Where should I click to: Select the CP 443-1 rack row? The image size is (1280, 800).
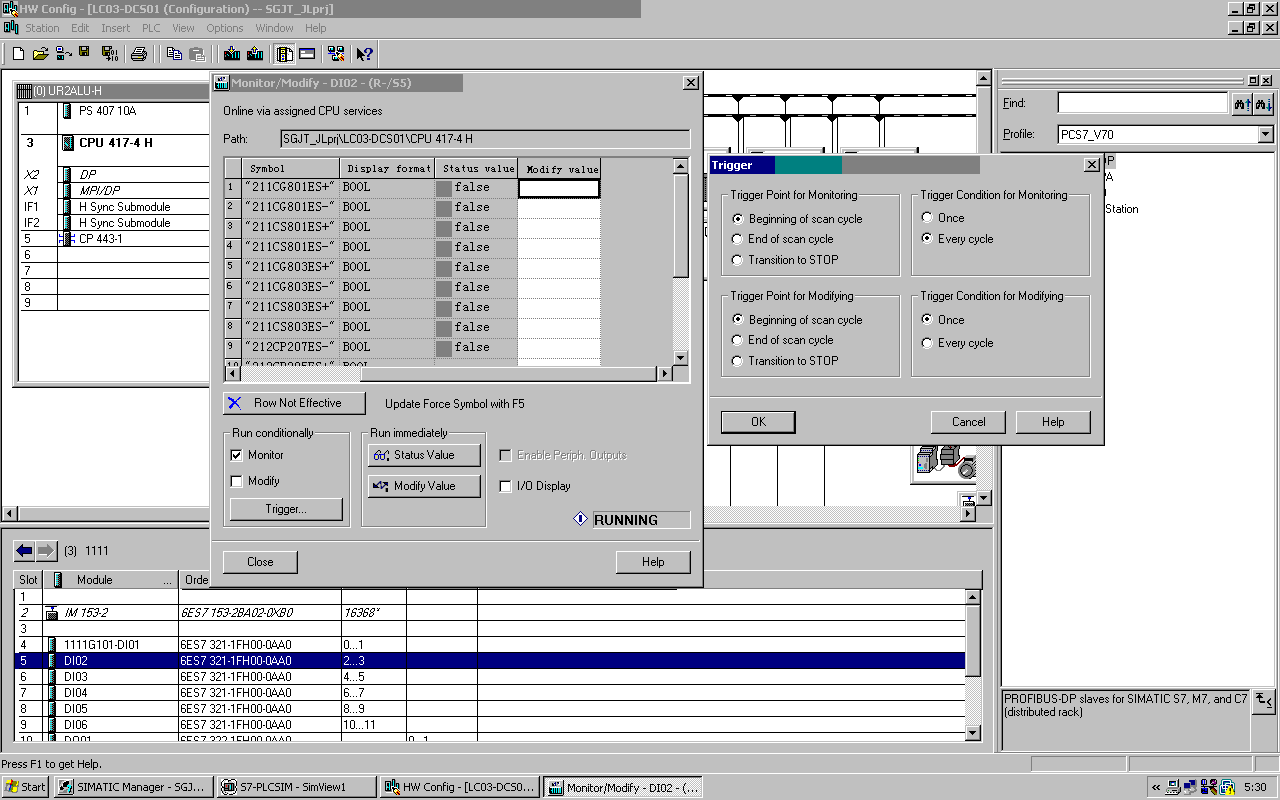point(113,239)
